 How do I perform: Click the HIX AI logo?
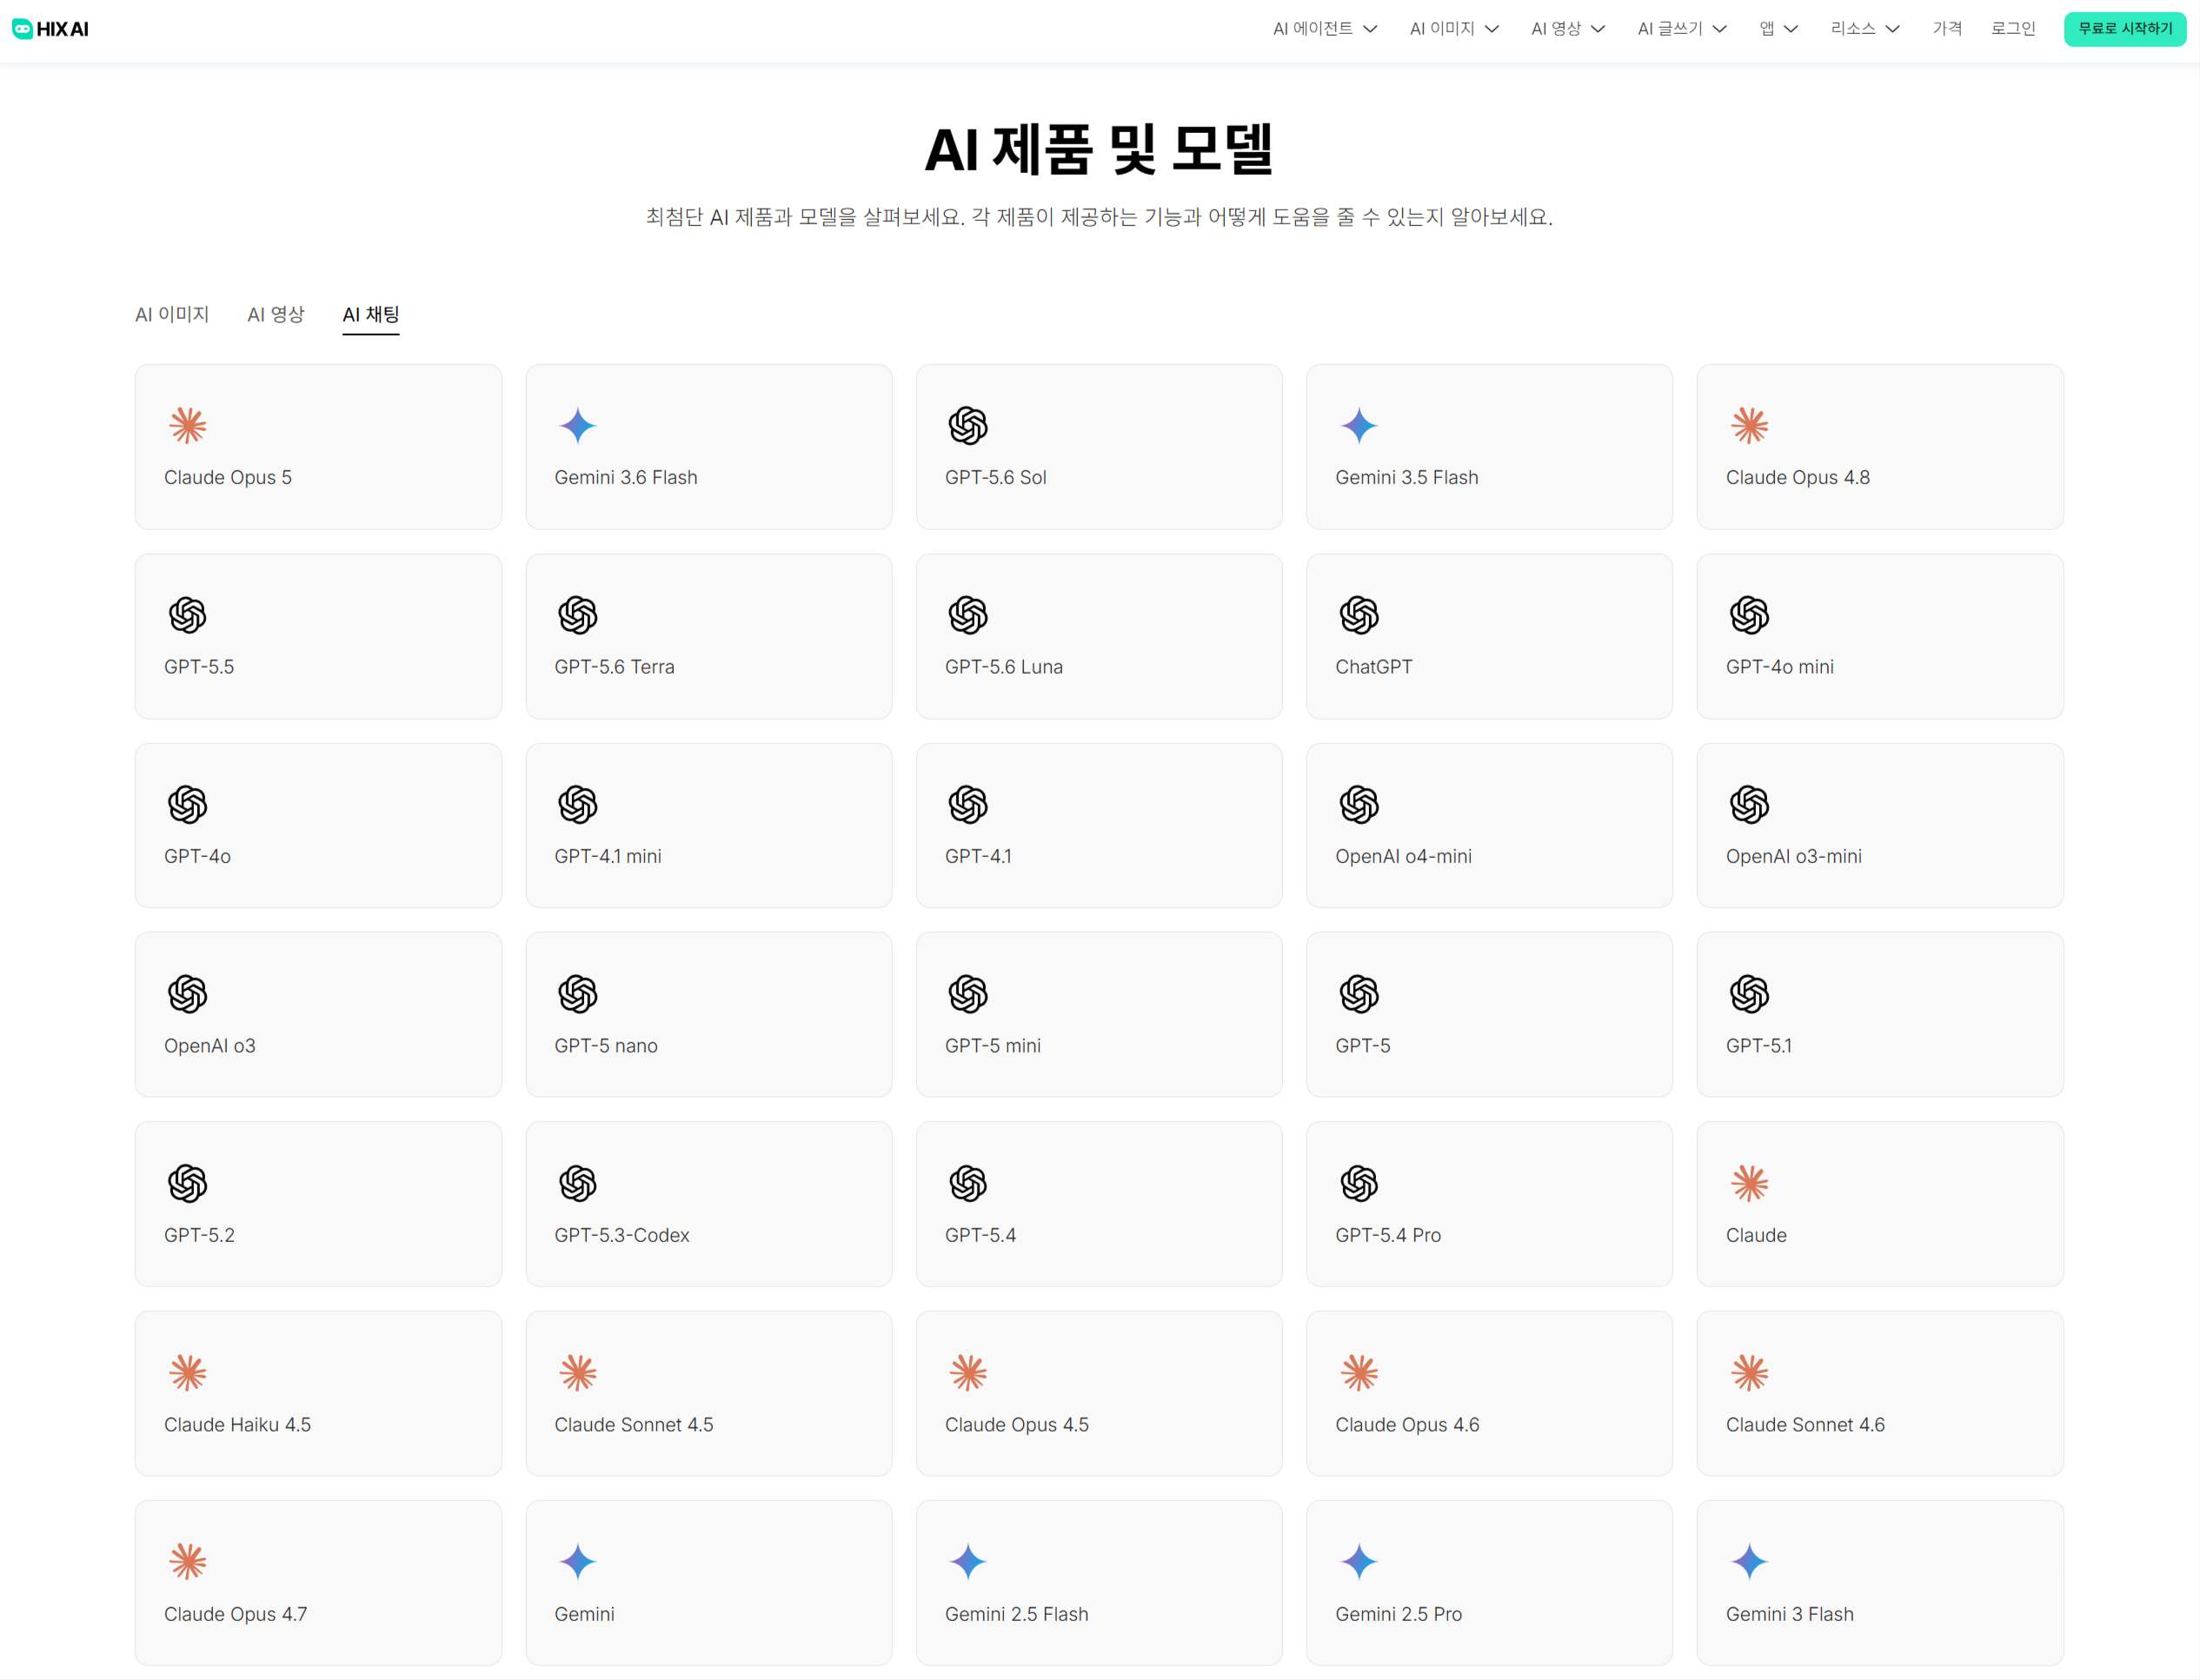(50, 29)
